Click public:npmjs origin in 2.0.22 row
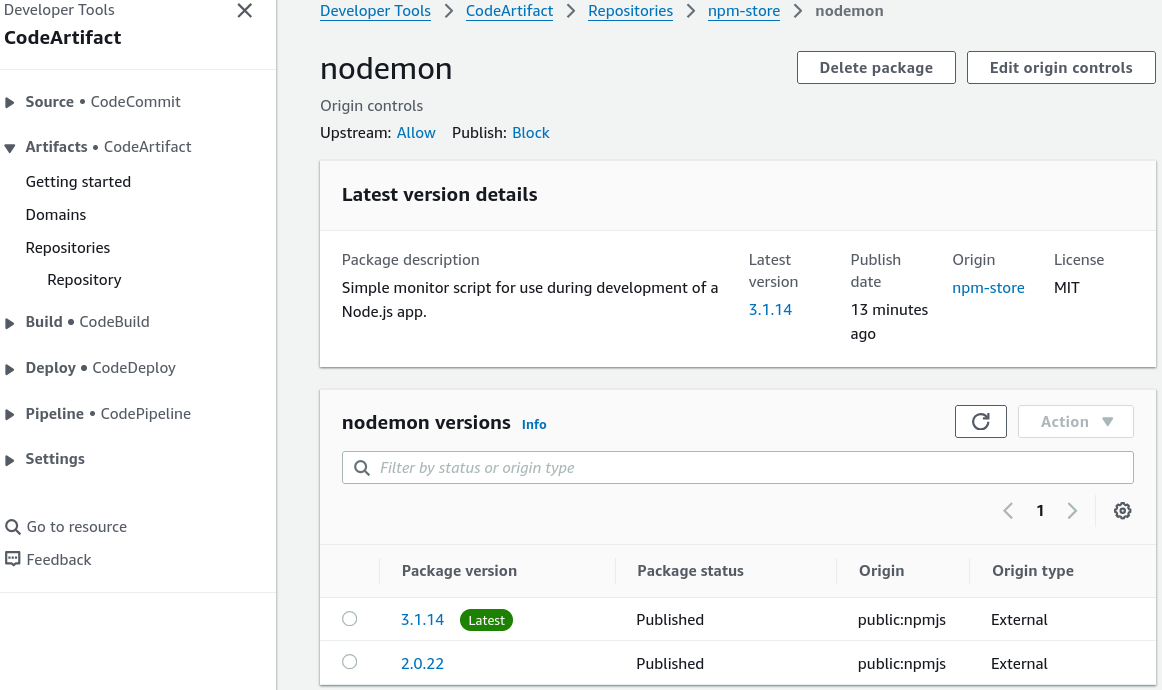The width and height of the screenshot is (1162, 690). (x=901, y=663)
